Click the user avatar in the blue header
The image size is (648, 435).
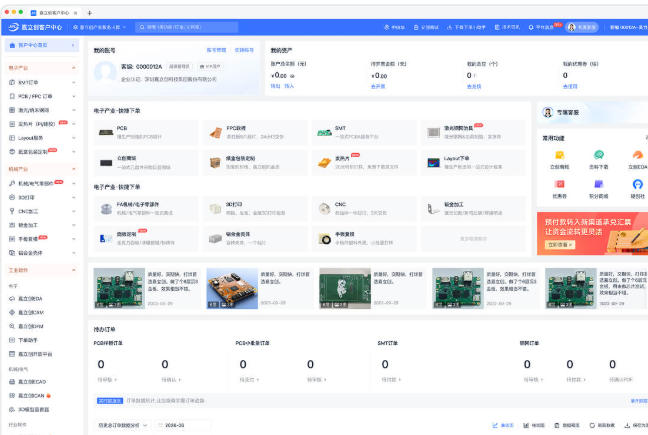572,27
